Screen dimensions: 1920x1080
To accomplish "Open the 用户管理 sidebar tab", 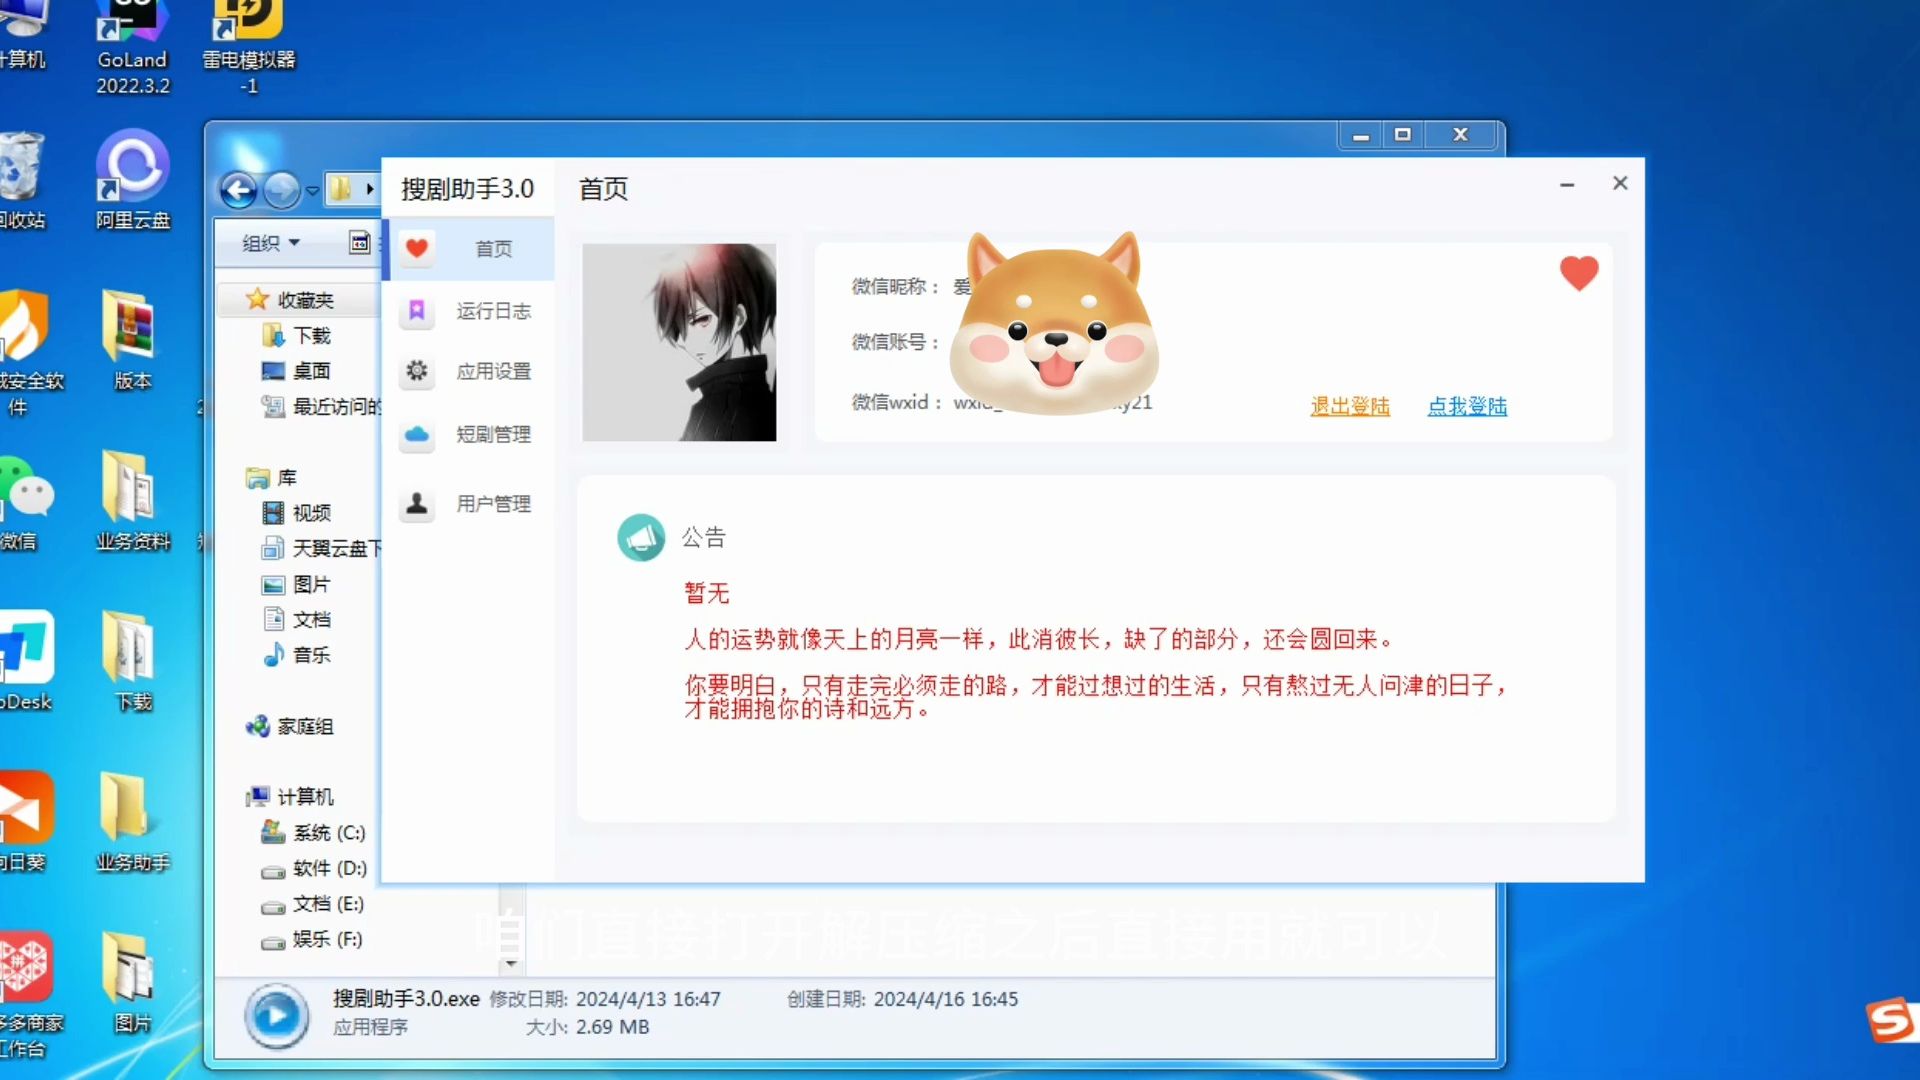I will [468, 504].
